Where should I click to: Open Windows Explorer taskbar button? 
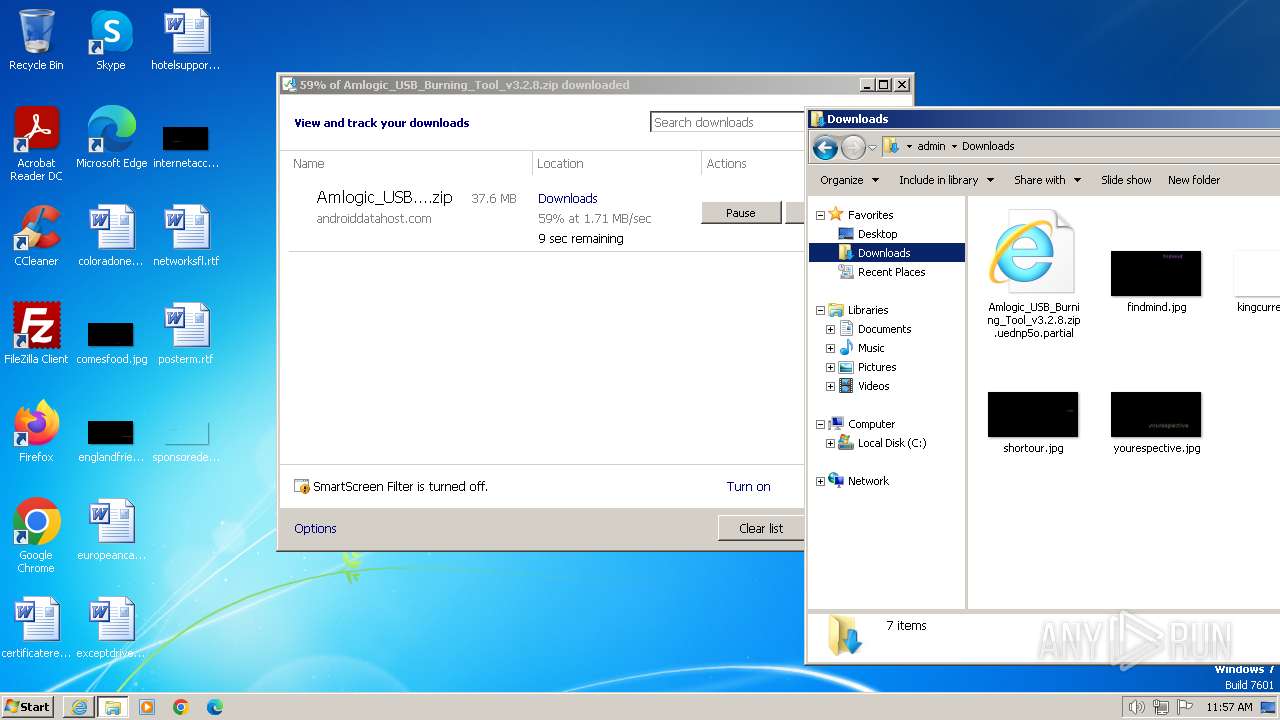tap(112, 707)
